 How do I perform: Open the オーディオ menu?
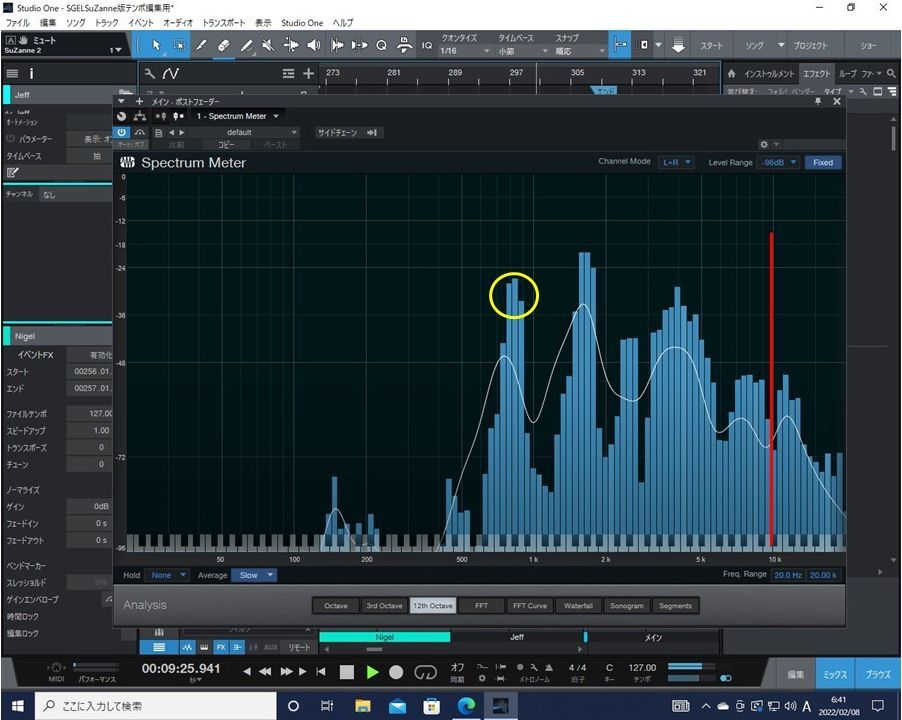click(x=178, y=23)
